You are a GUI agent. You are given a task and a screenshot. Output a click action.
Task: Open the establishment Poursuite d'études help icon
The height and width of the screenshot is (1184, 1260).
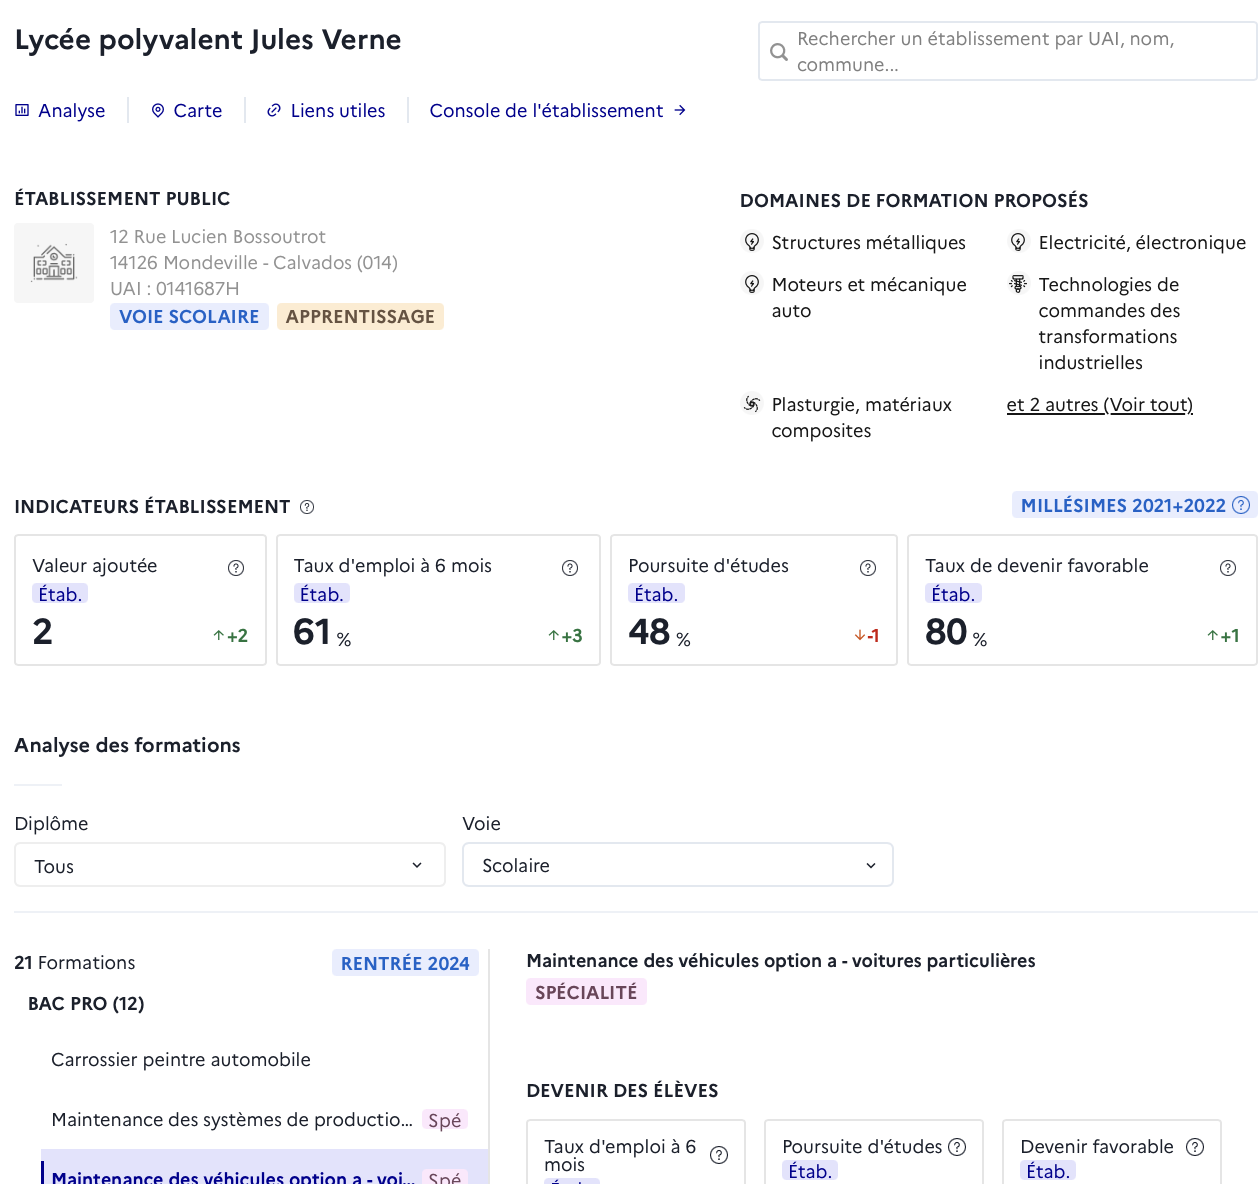click(868, 568)
